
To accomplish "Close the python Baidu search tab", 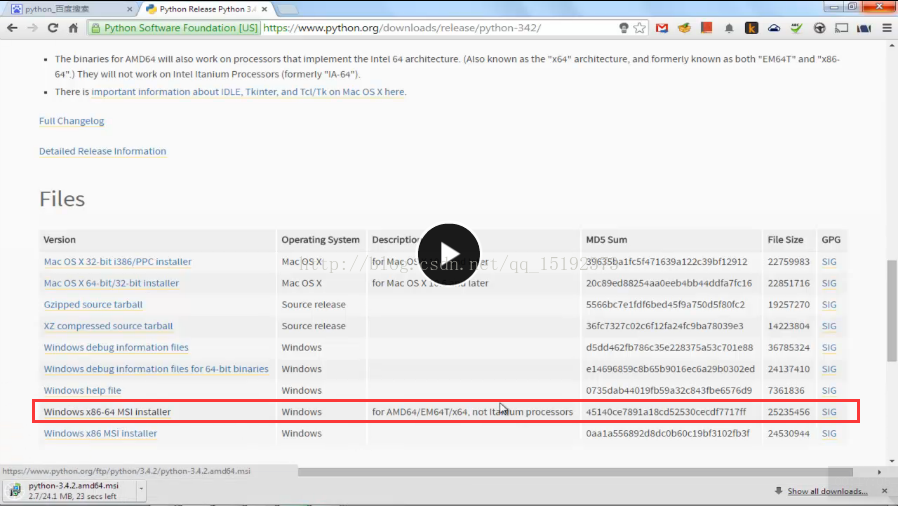I will tap(129, 9).
